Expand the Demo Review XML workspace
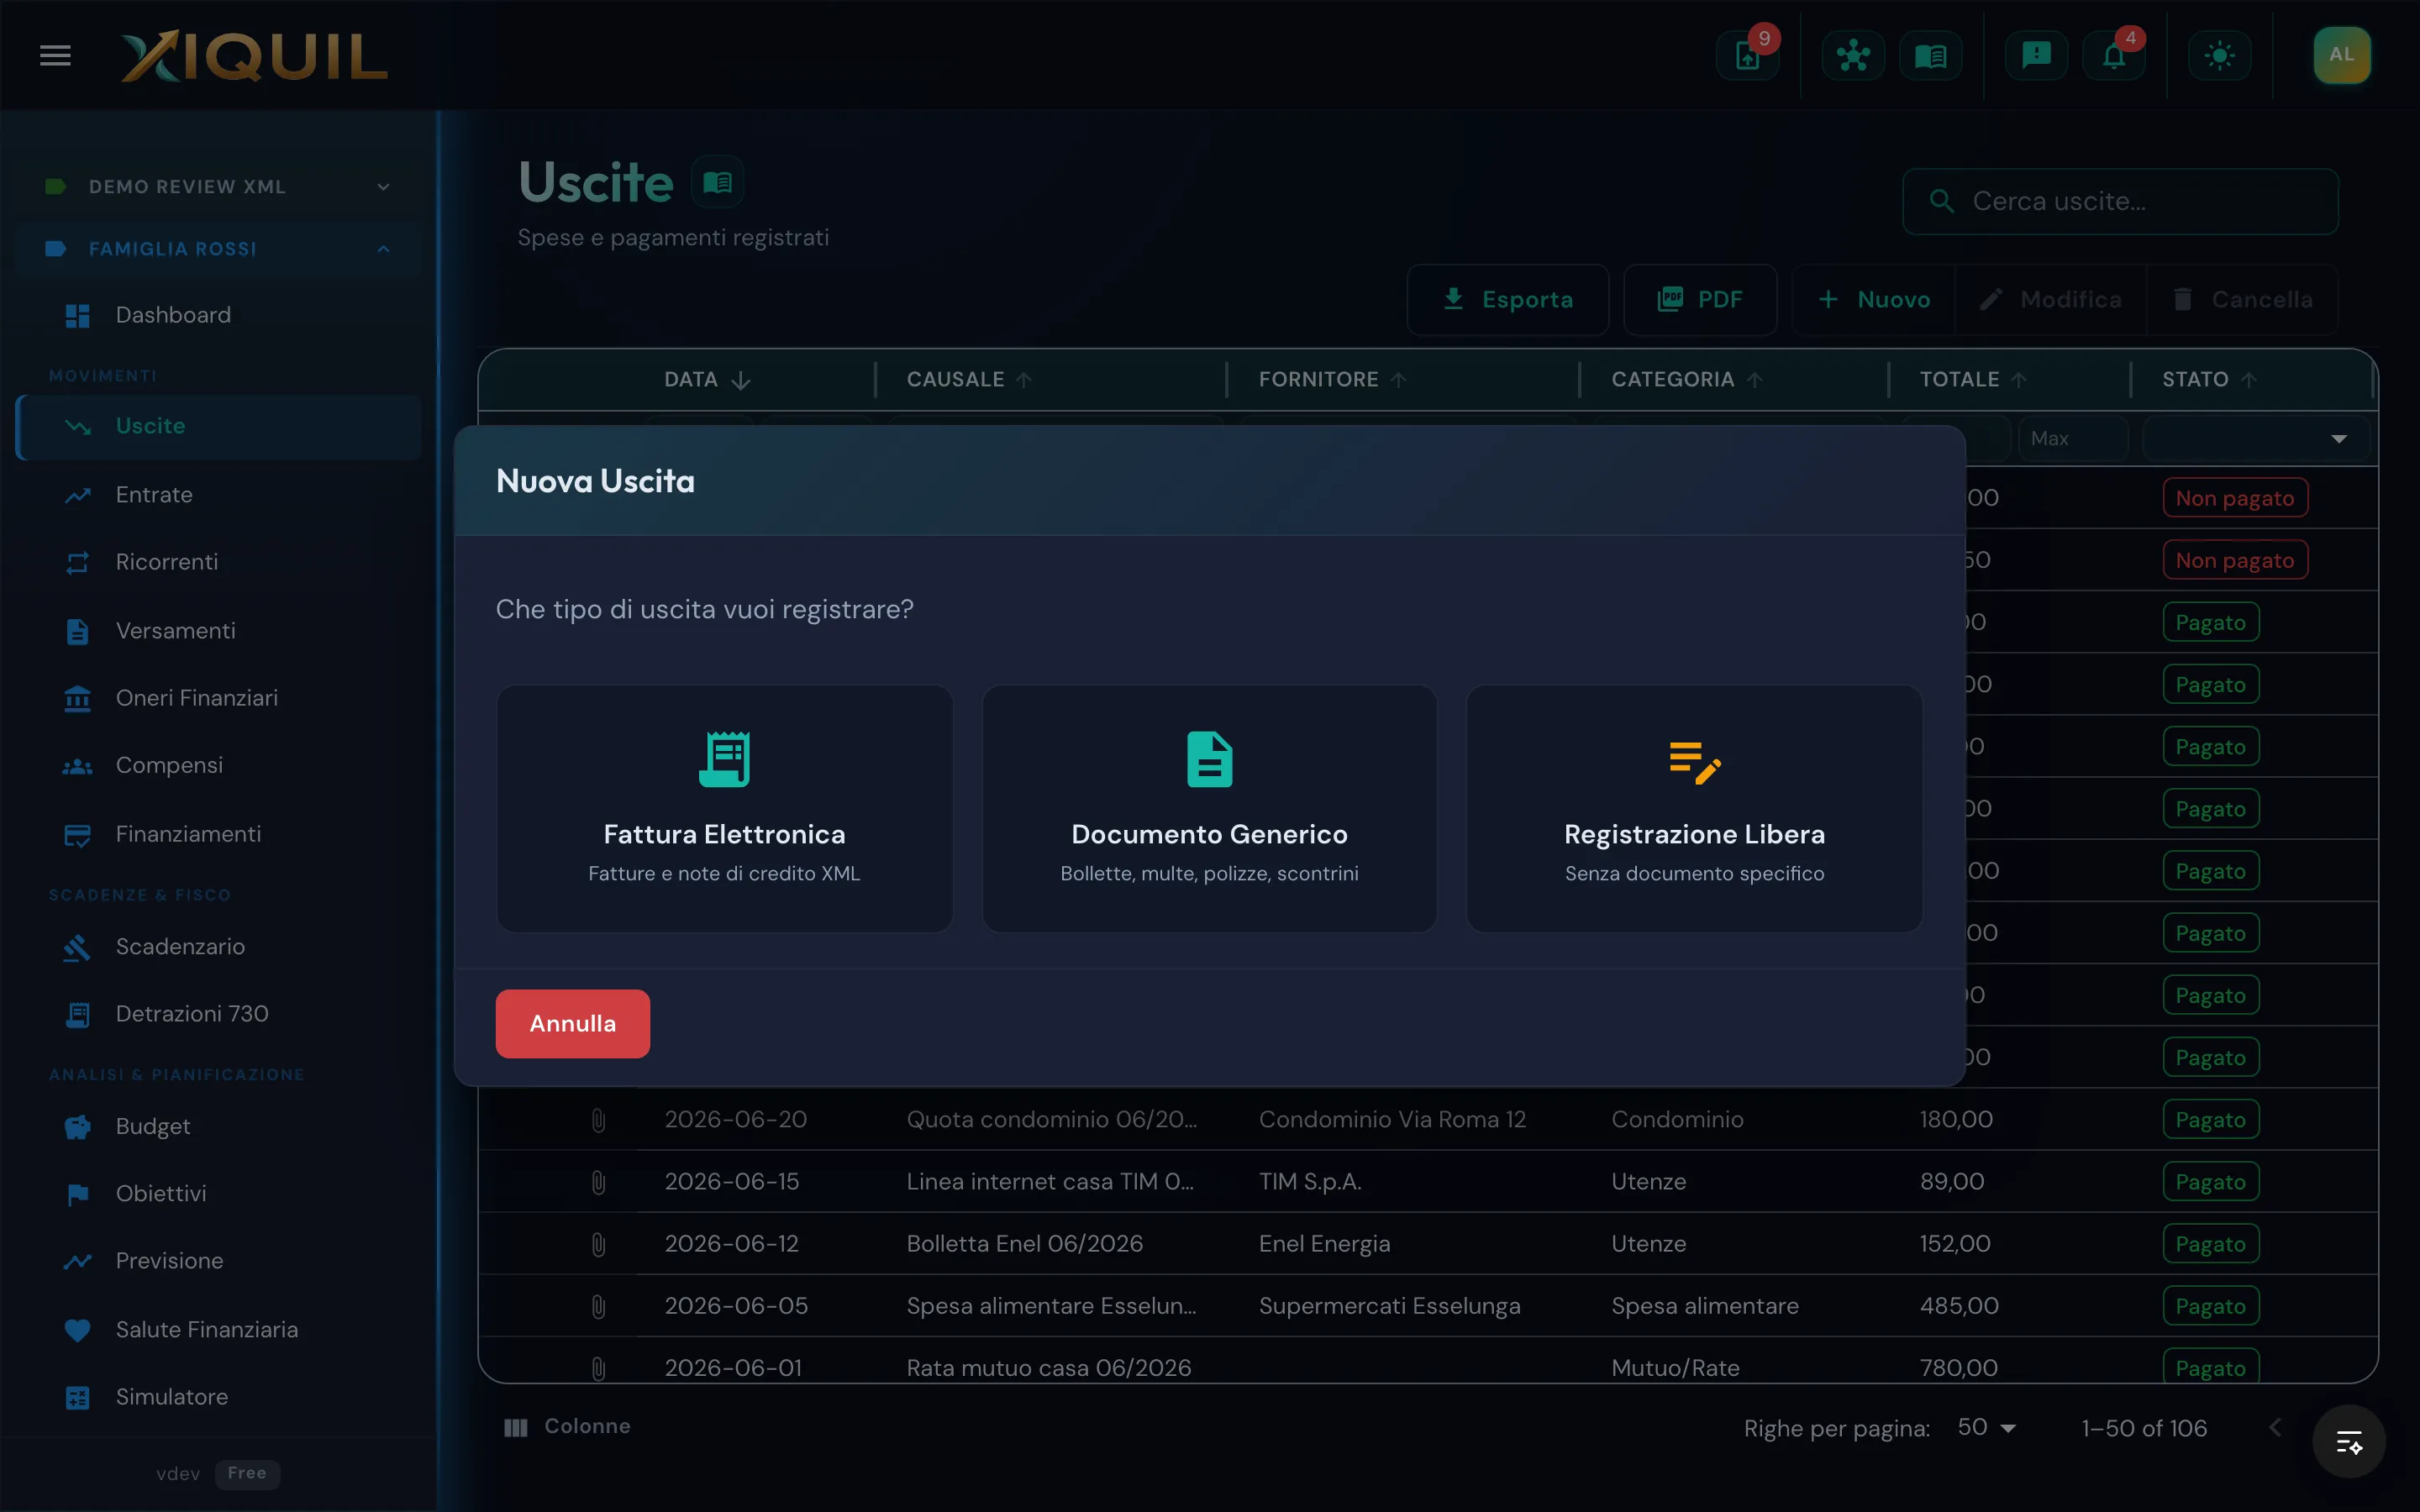Screen dimensions: 2420x1512 pyautogui.click(x=218, y=187)
